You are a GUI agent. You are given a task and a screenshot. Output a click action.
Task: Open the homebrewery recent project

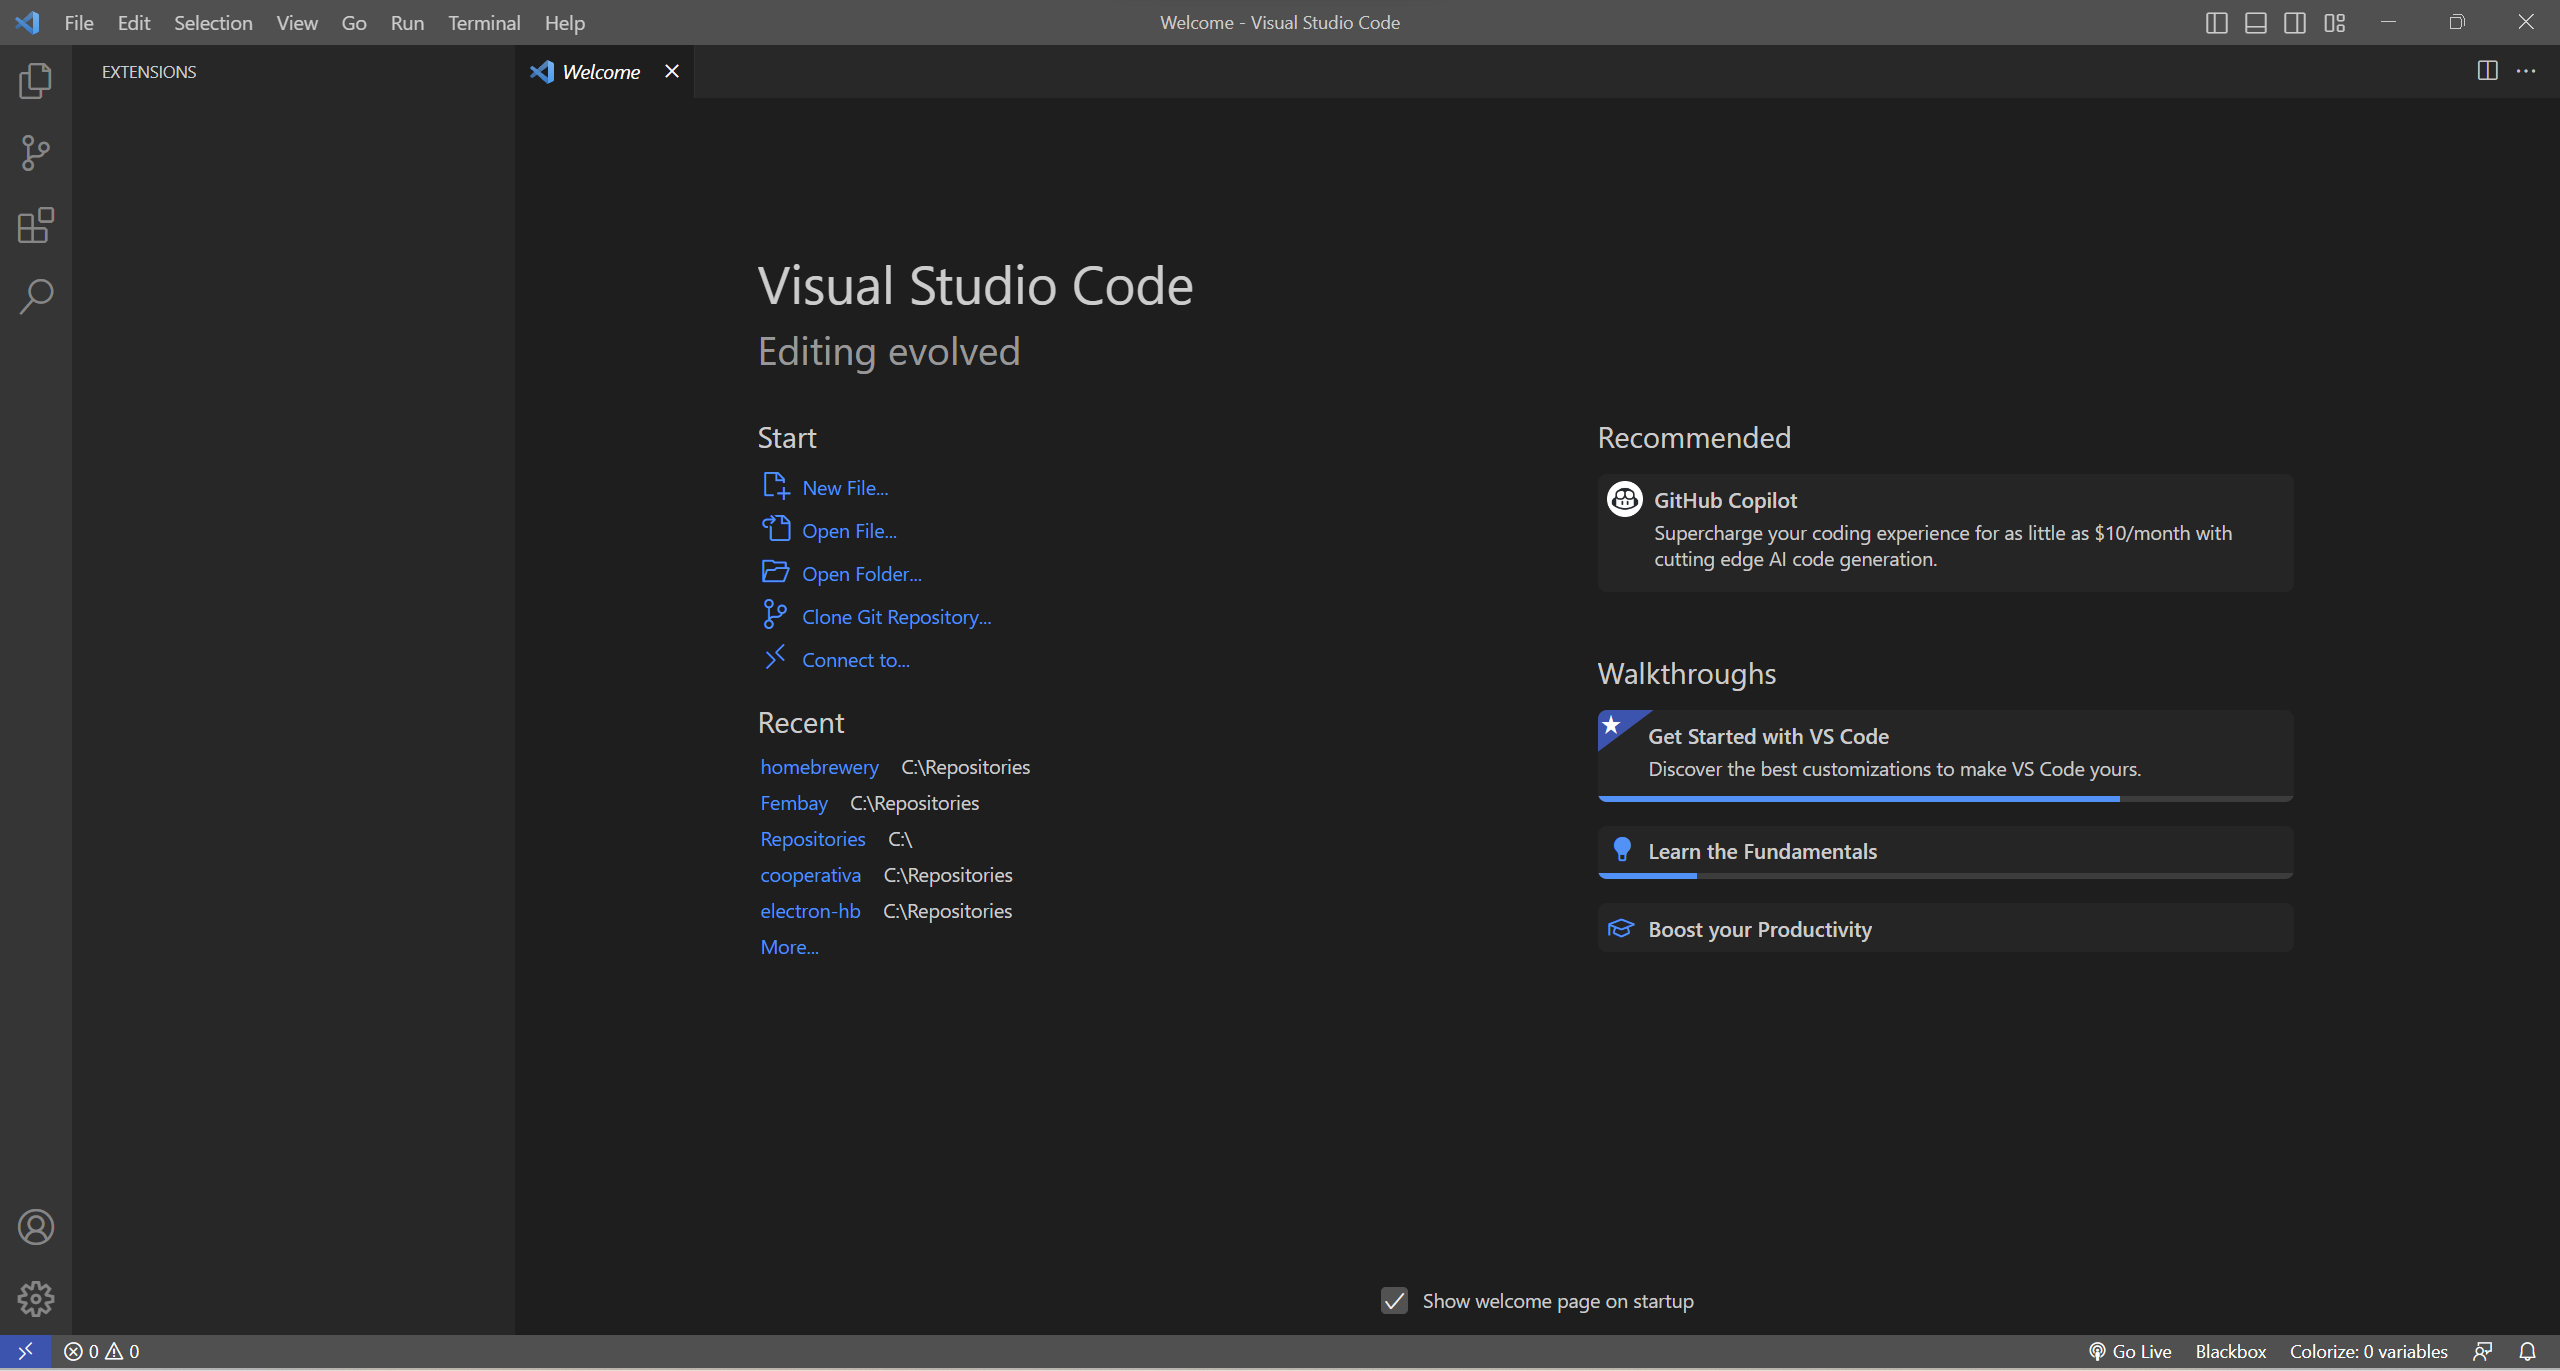click(x=819, y=766)
